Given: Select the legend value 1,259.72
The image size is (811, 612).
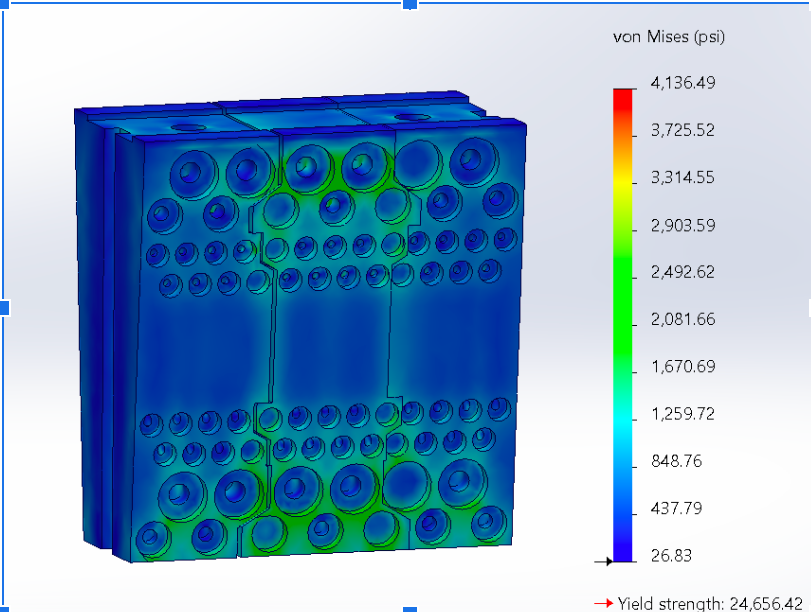Looking at the screenshot, I should pos(683,414).
